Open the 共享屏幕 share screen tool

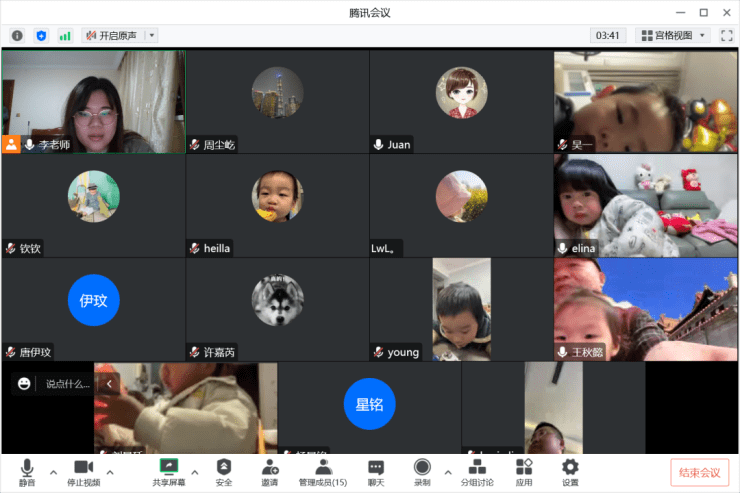coord(168,471)
